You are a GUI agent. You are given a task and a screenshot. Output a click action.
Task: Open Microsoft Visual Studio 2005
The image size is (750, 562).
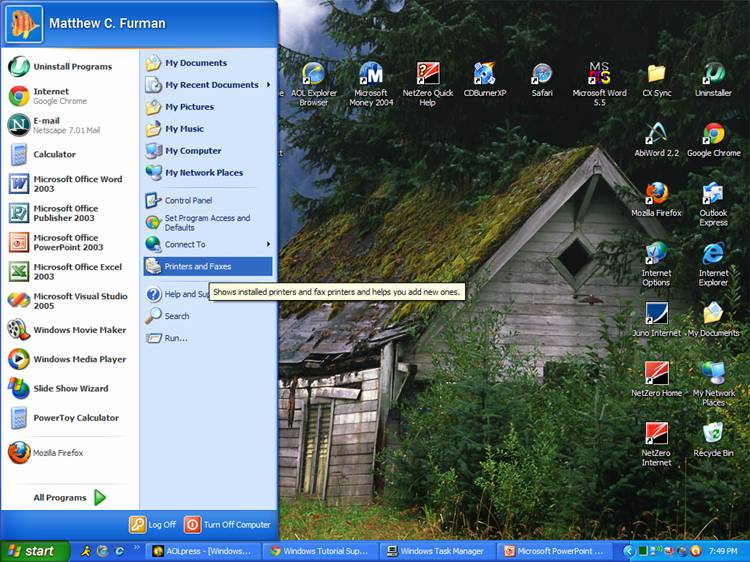click(x=69, y=301)
